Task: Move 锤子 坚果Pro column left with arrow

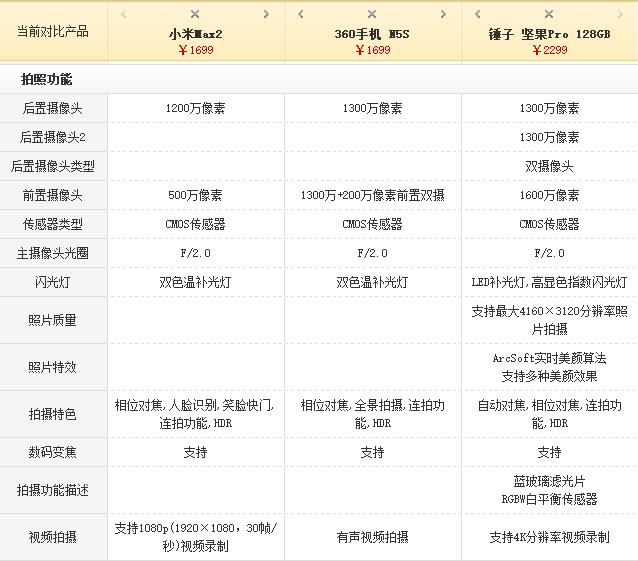Action: tap(478, 14)
